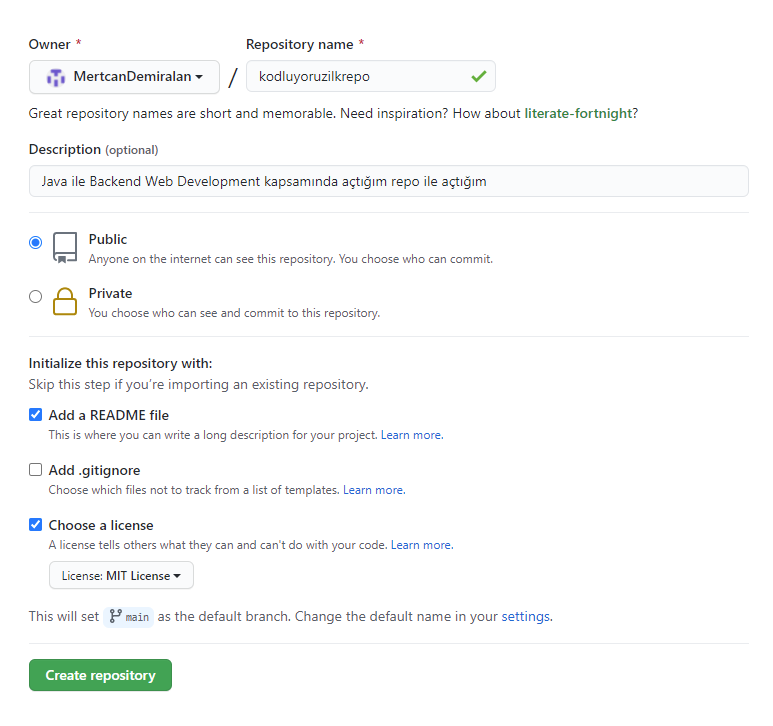Click the 'Description (optional)' label
The image size is (773, 726).
coord(94,149)
